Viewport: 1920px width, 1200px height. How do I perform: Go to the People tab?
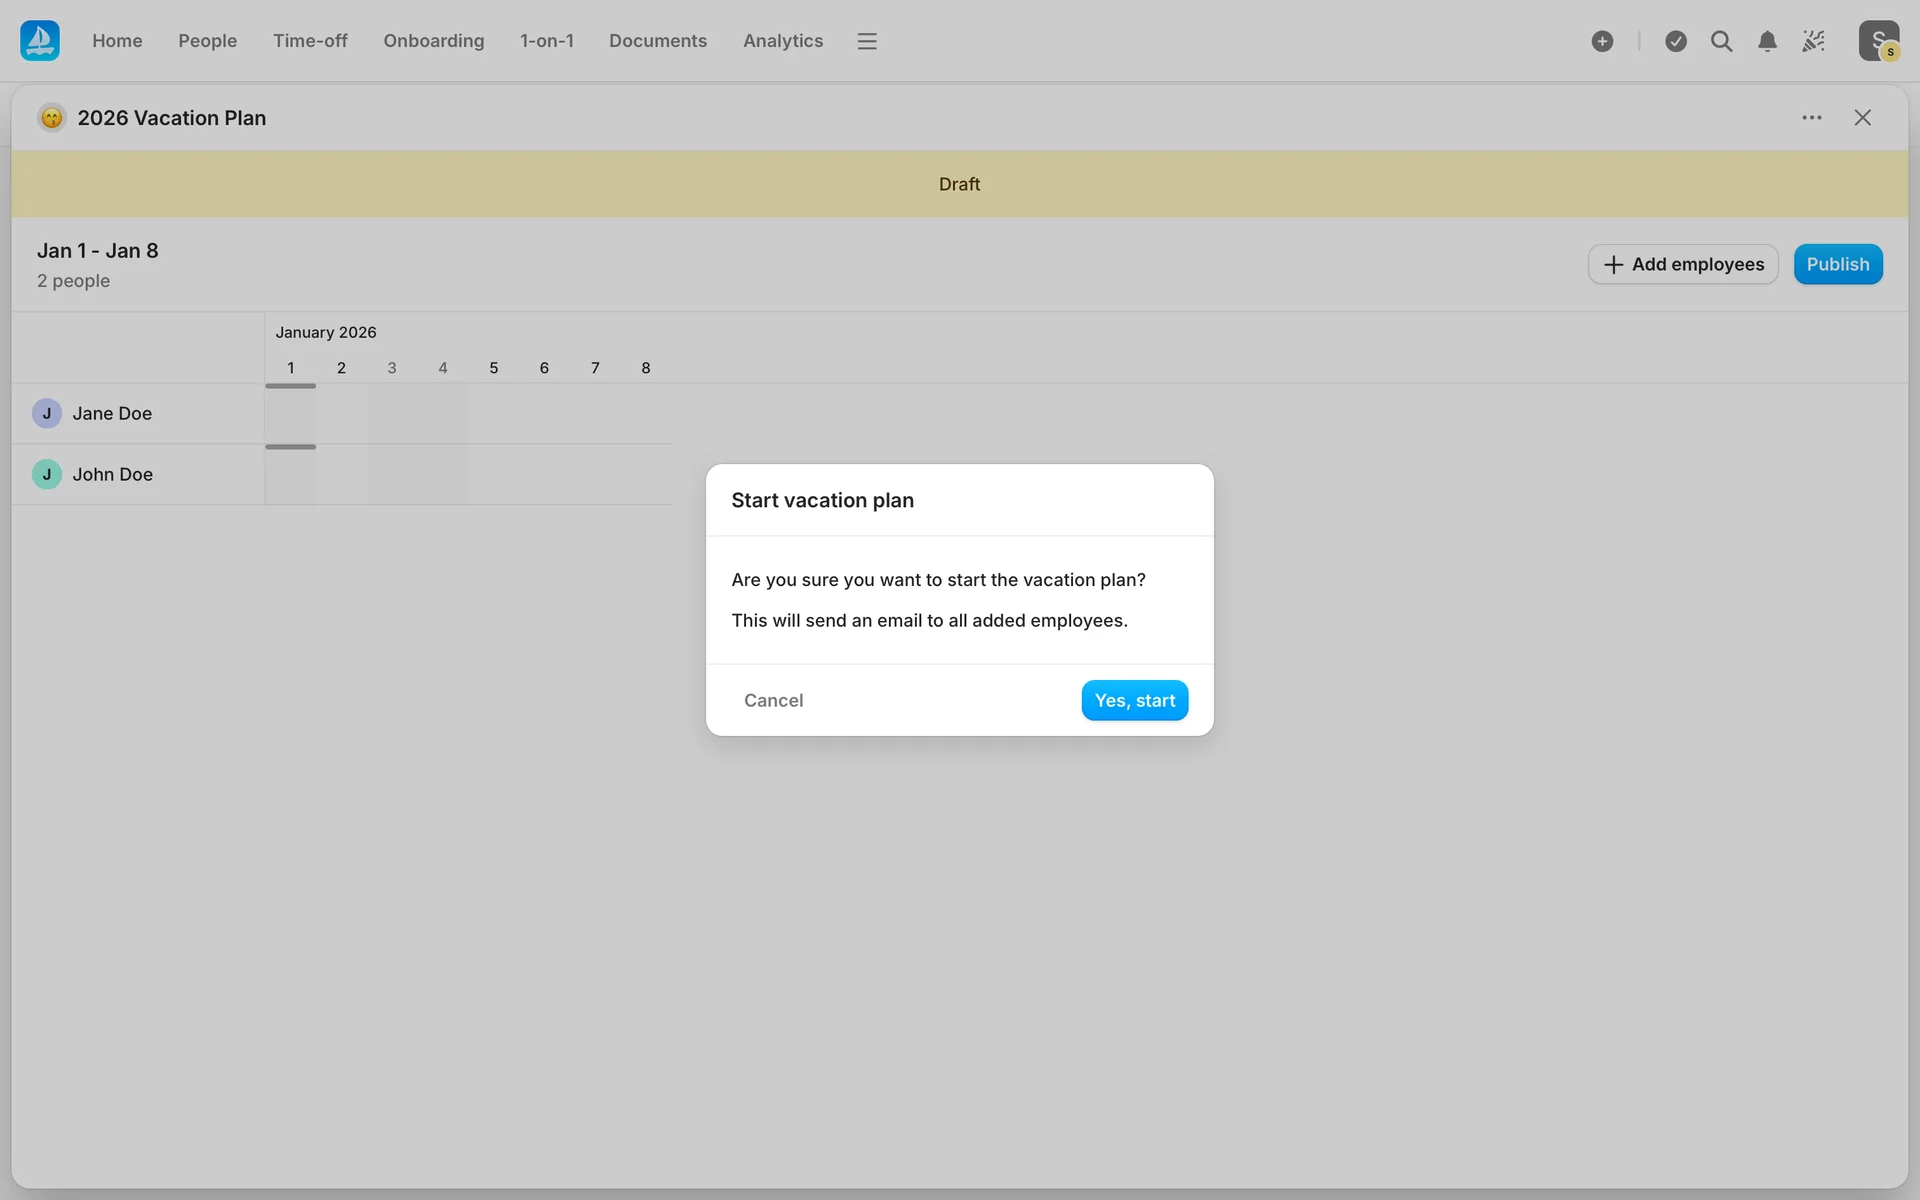(207, 41)
